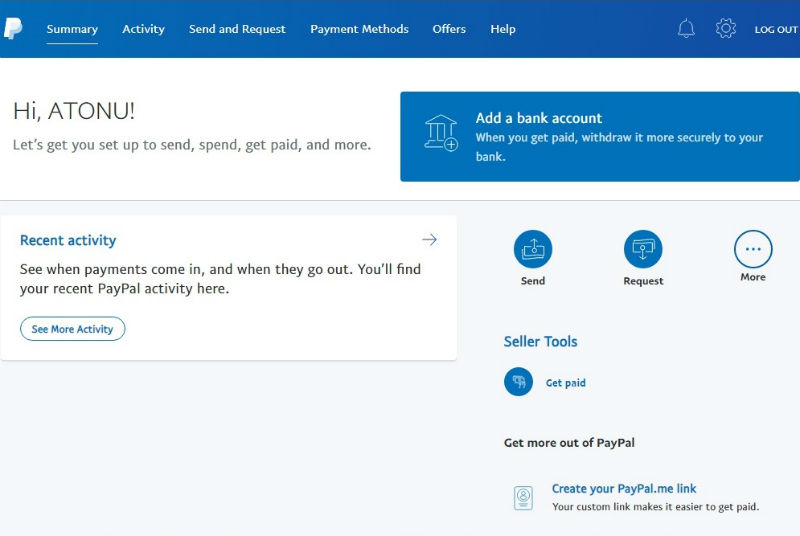Click 'Let's get you set up' subtitle text

[192, 145]
